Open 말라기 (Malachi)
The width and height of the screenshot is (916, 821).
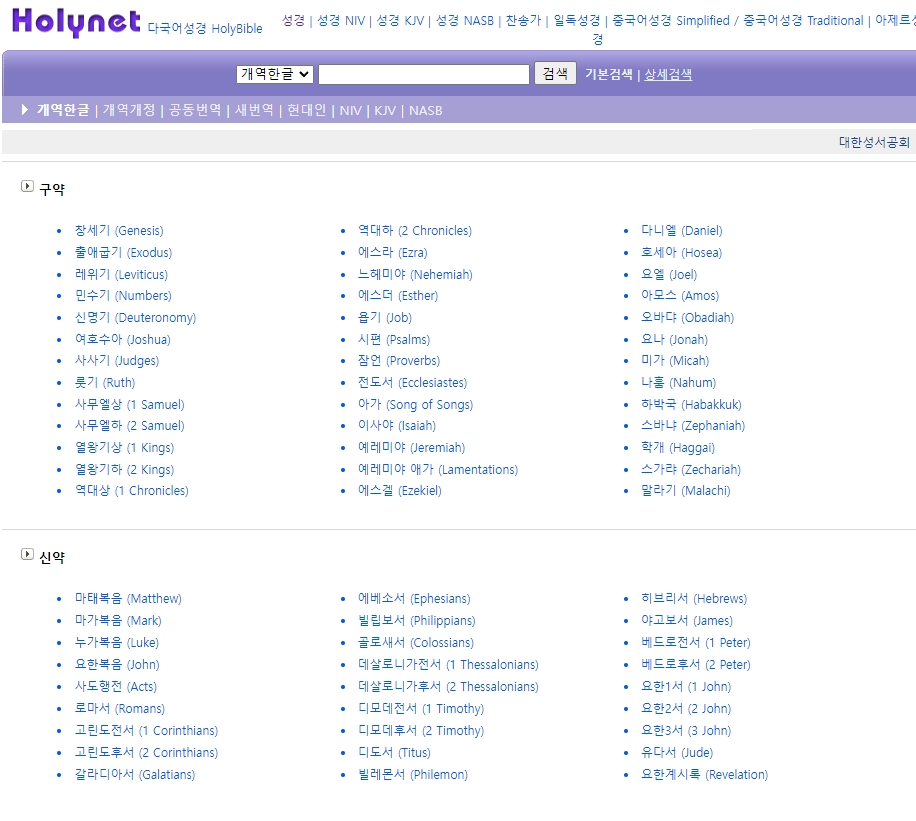(x=686, y=491)
